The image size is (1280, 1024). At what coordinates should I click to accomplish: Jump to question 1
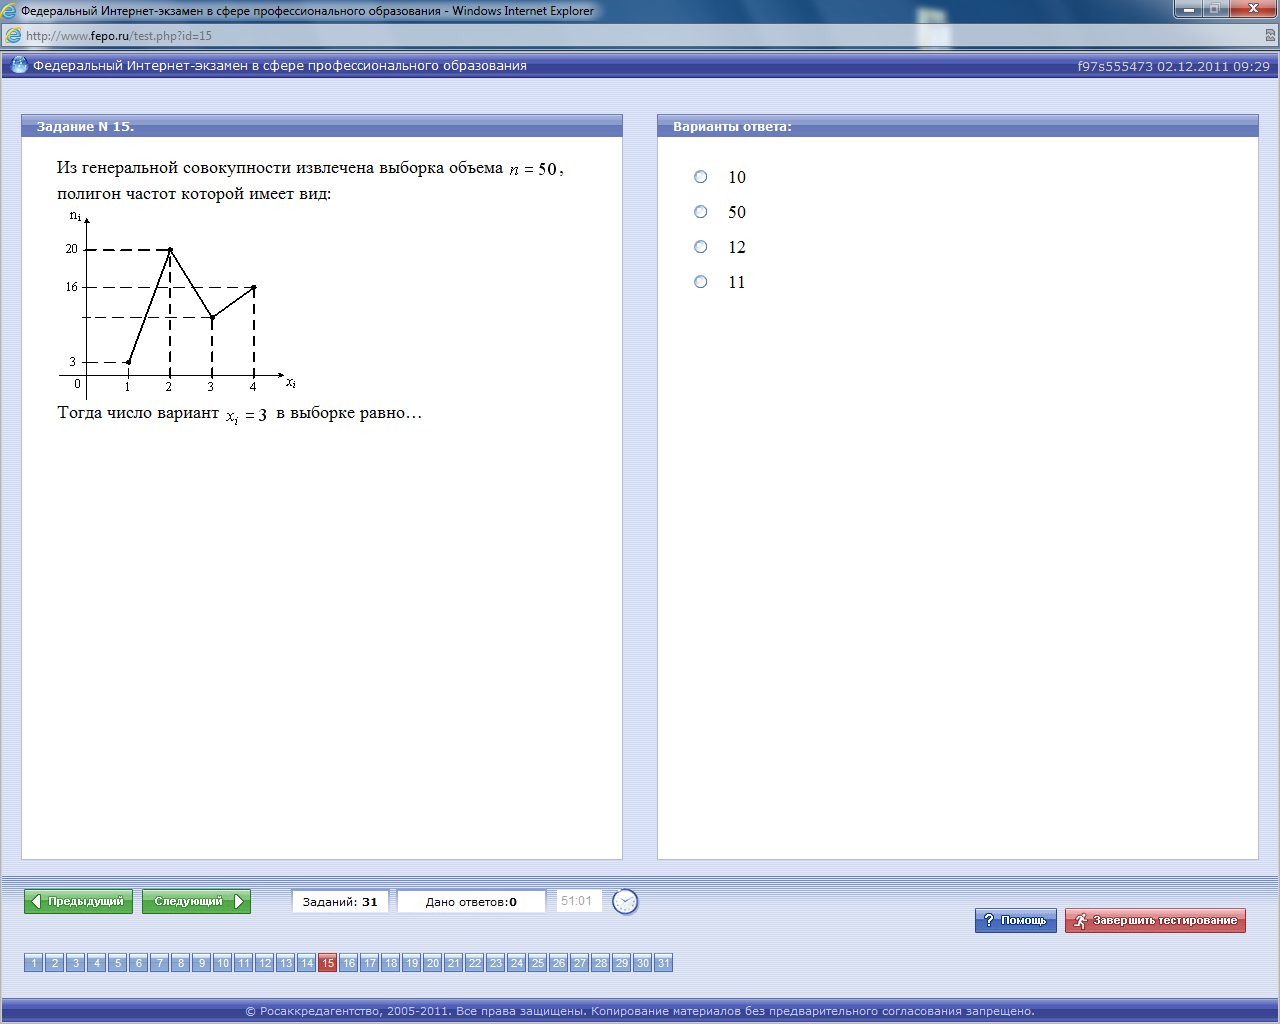(34, 963)
